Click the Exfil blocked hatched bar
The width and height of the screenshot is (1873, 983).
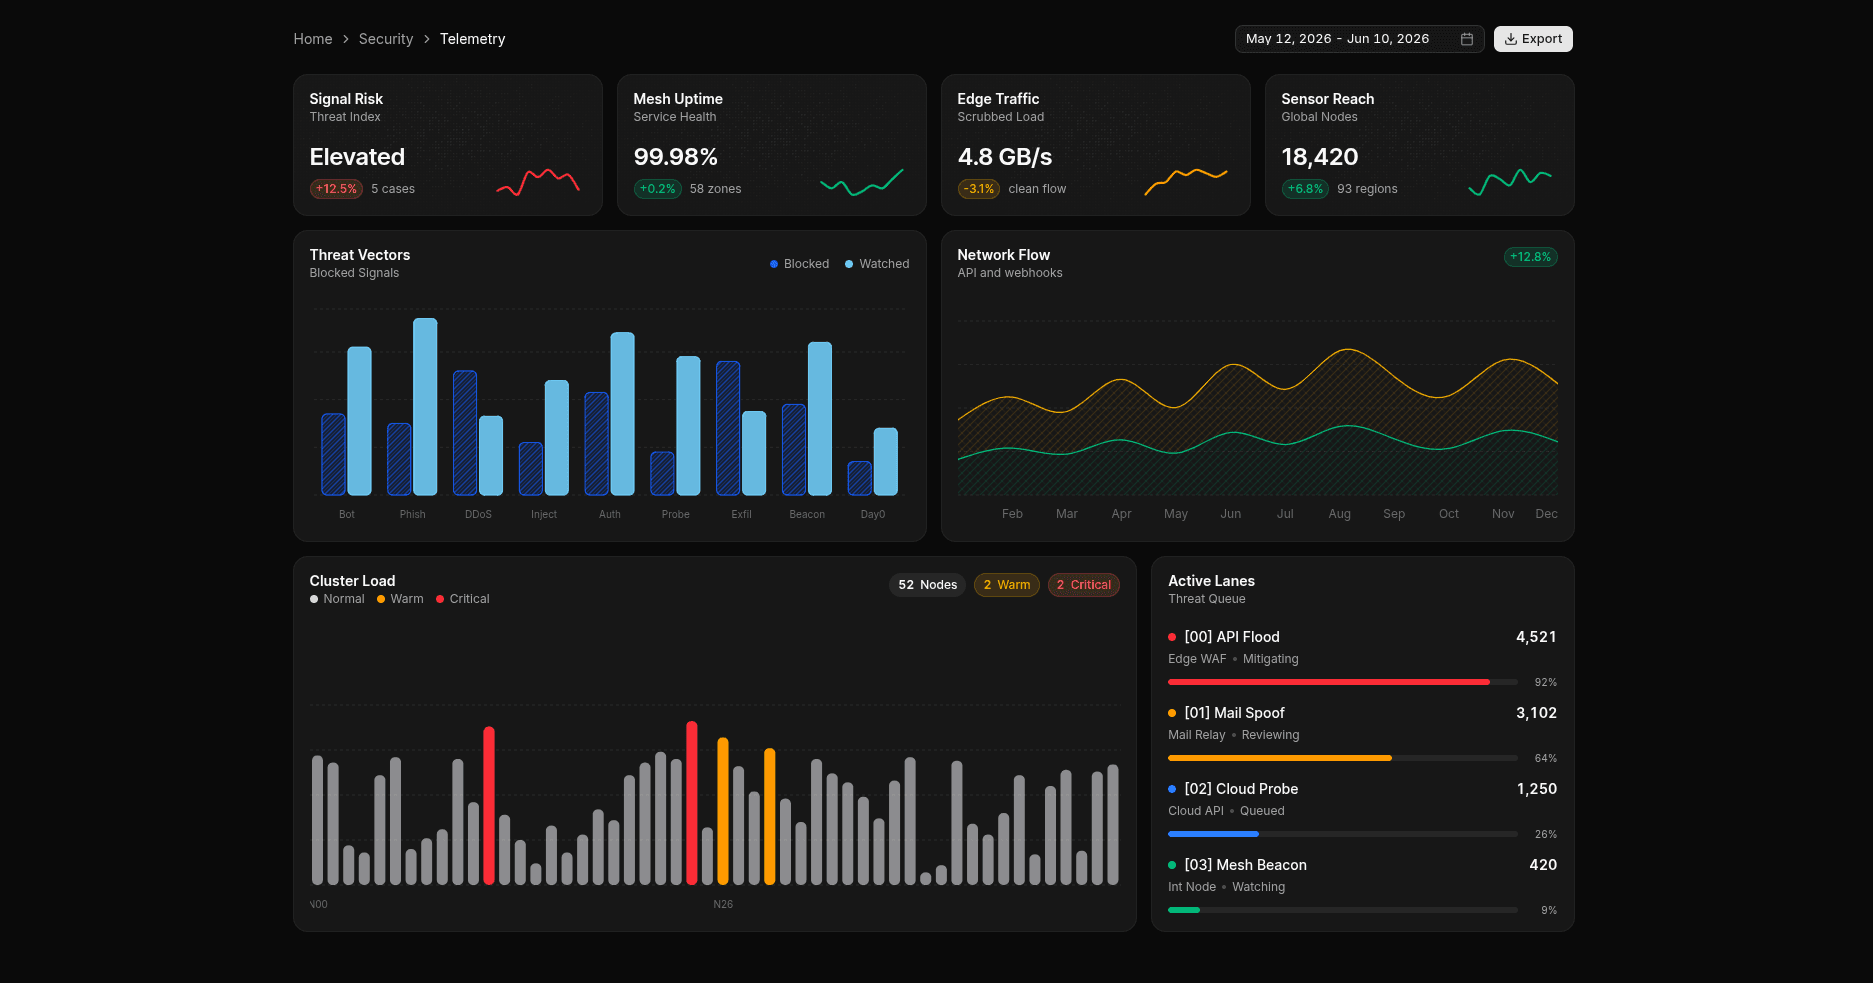[x=728, y=428]
